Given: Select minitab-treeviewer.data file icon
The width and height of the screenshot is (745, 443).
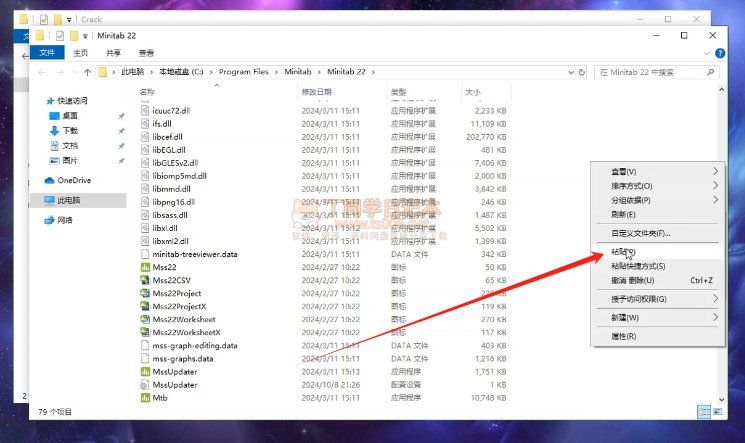Looking at the screenshot, I should [x=145, y=254].
